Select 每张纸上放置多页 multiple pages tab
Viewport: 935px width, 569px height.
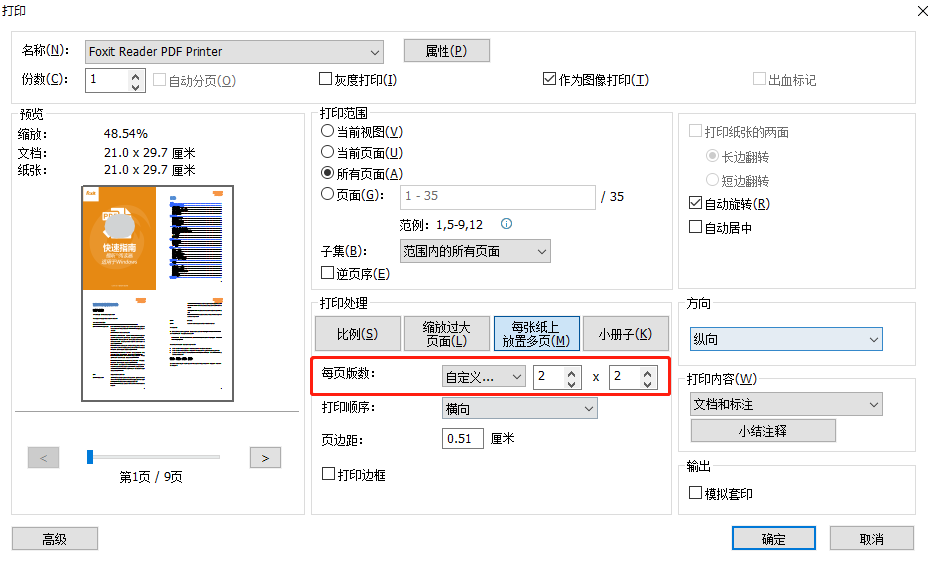537,333
